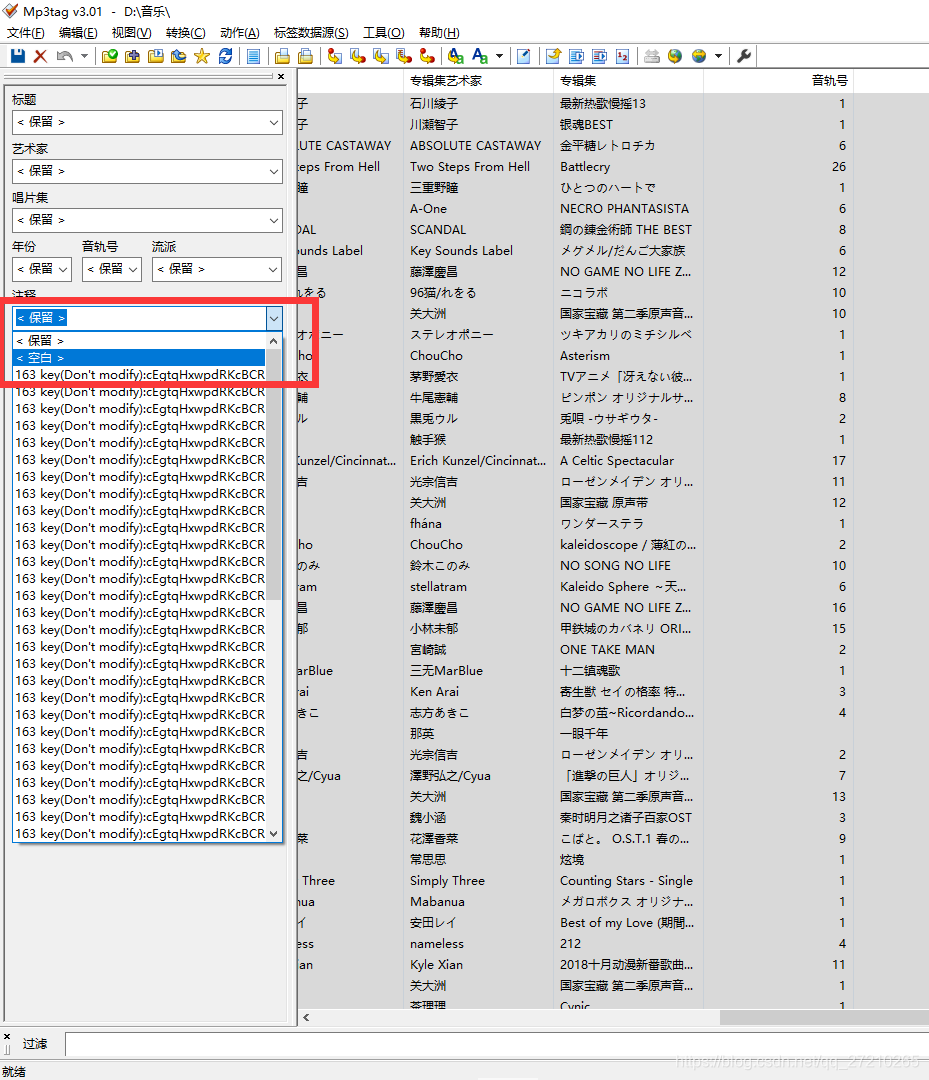Collapse the open 注释 comment dropdown arrow
Image resolution: width=929 pixels, height=1080 pixels.
[x=274, y=318]
